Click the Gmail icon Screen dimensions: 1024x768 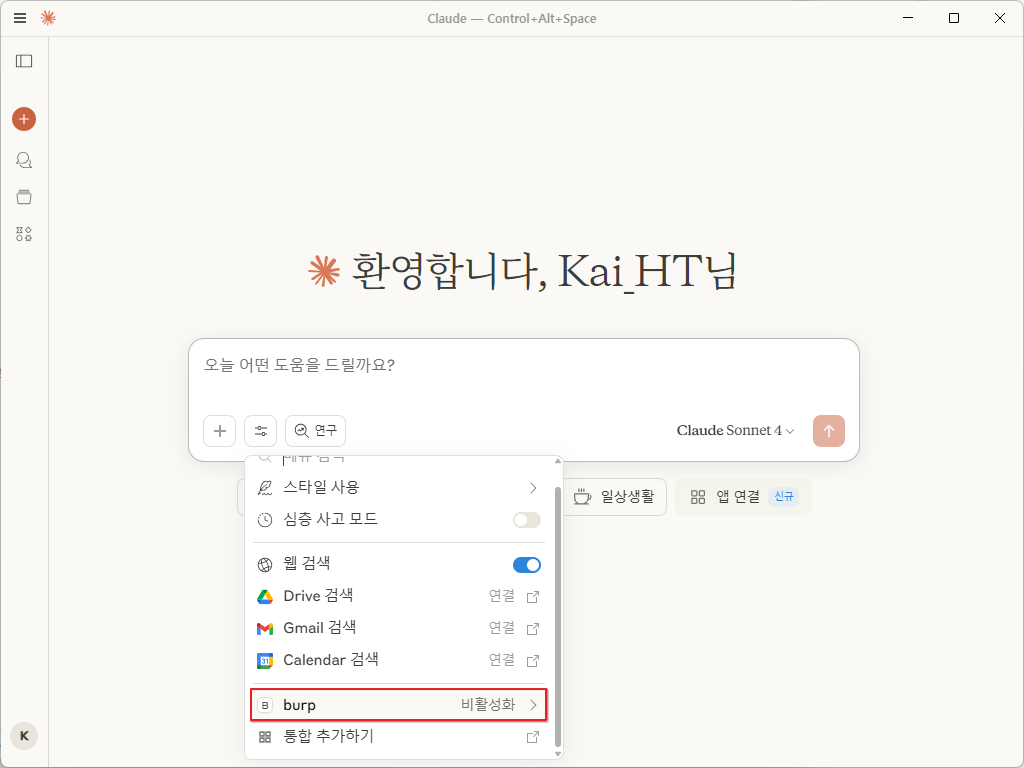[264, 629]
